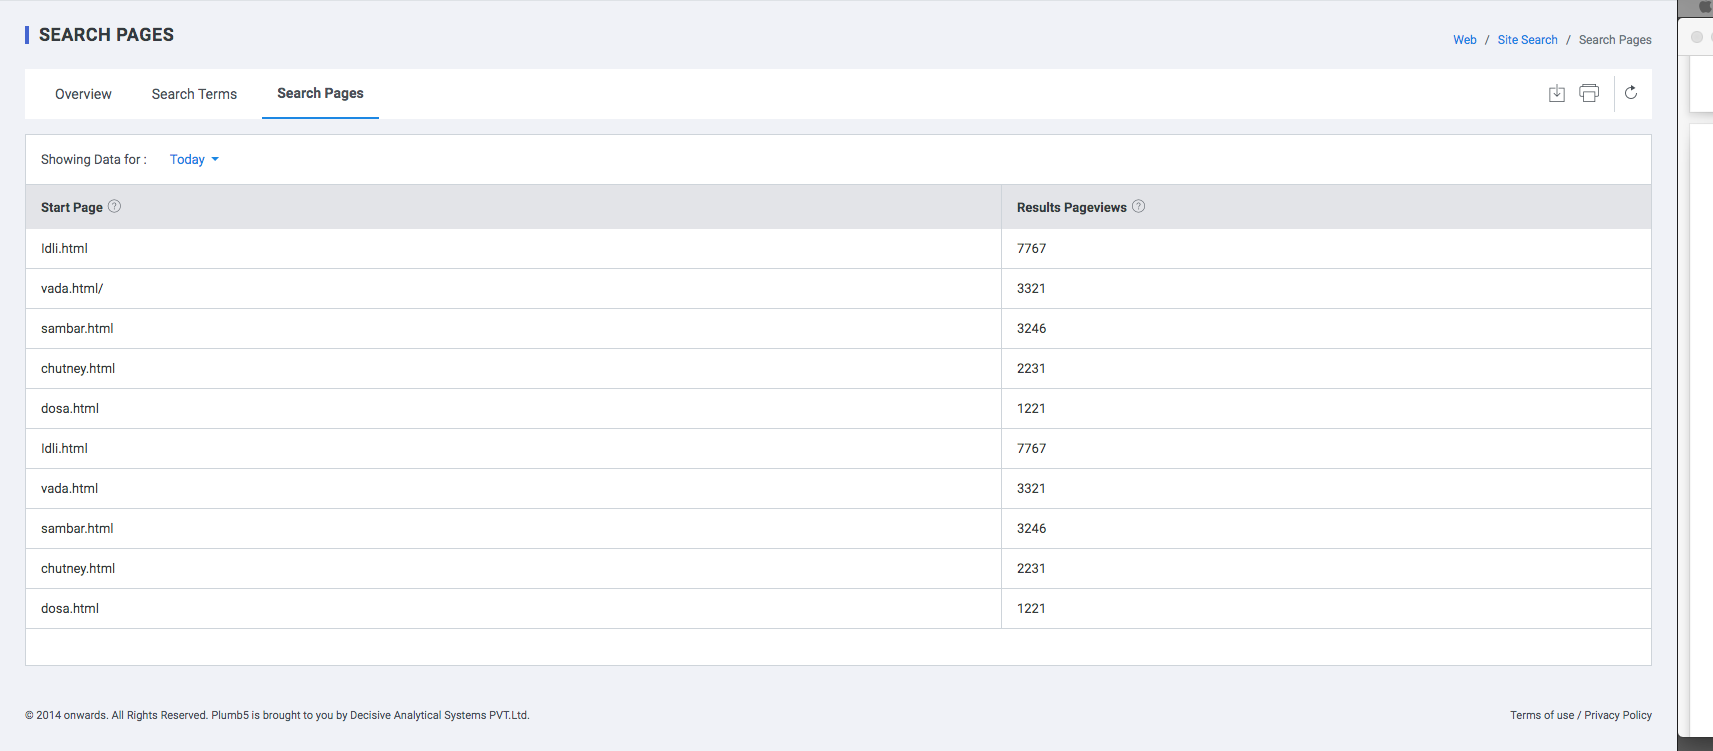The height and width of the screenshot is (751, 1713).
Task: Click the Search Pages breadcrumb text
Action: coord(1615,40)
